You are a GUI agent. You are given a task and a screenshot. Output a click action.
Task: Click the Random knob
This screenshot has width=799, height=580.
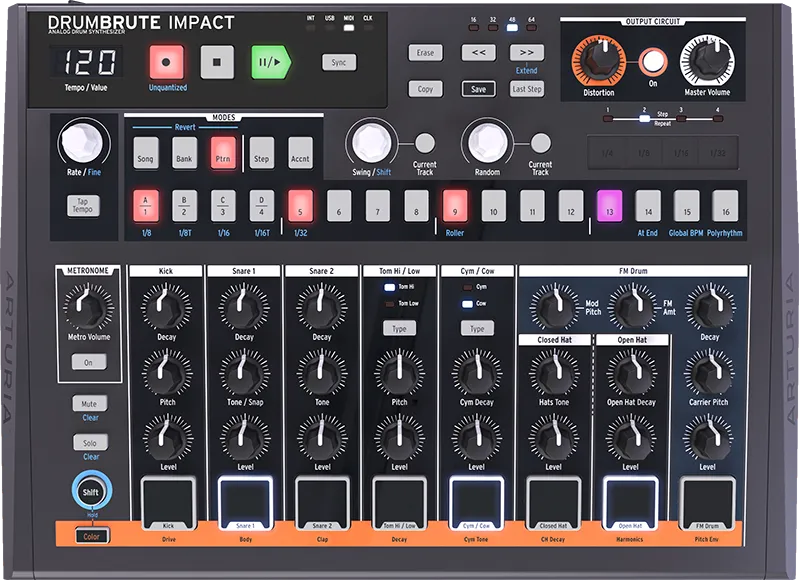click(487, 142)
